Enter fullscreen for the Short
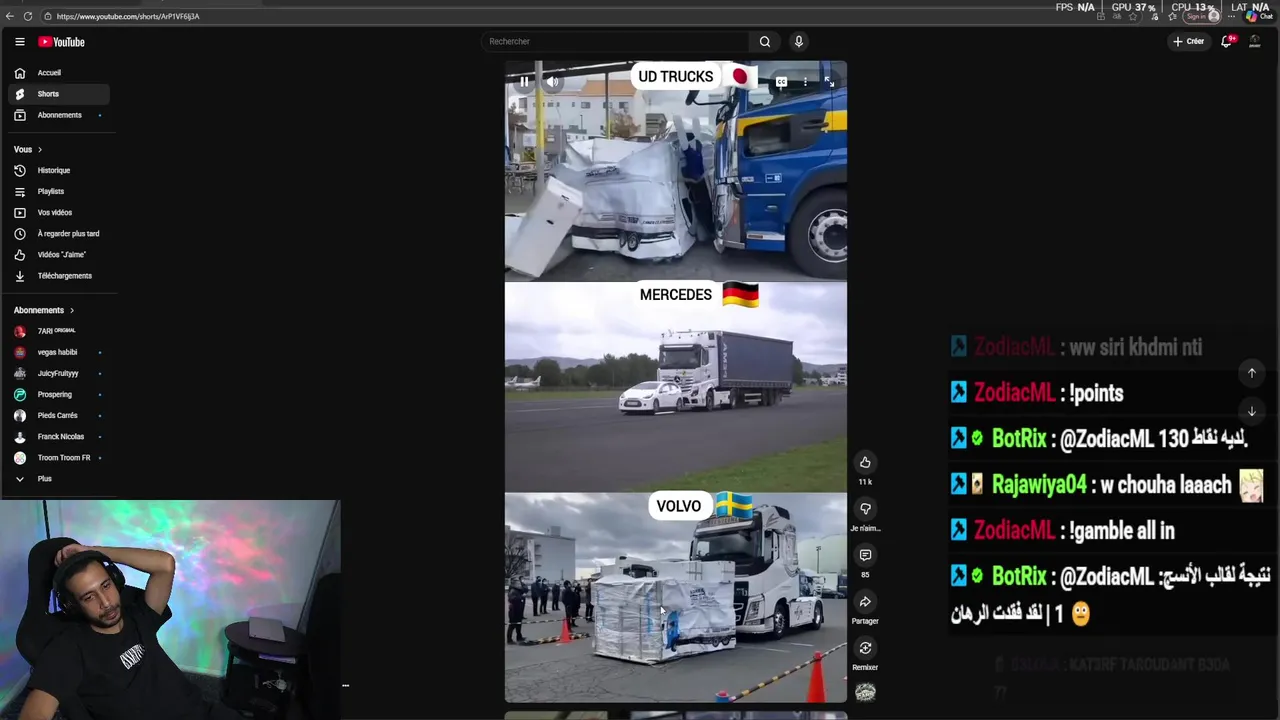Viewport: 1280px width, 720px height. click(x=829, y=82)
